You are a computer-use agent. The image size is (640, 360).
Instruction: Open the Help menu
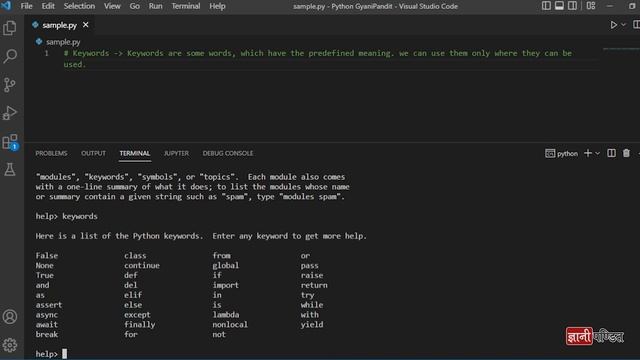coord(217,6)
